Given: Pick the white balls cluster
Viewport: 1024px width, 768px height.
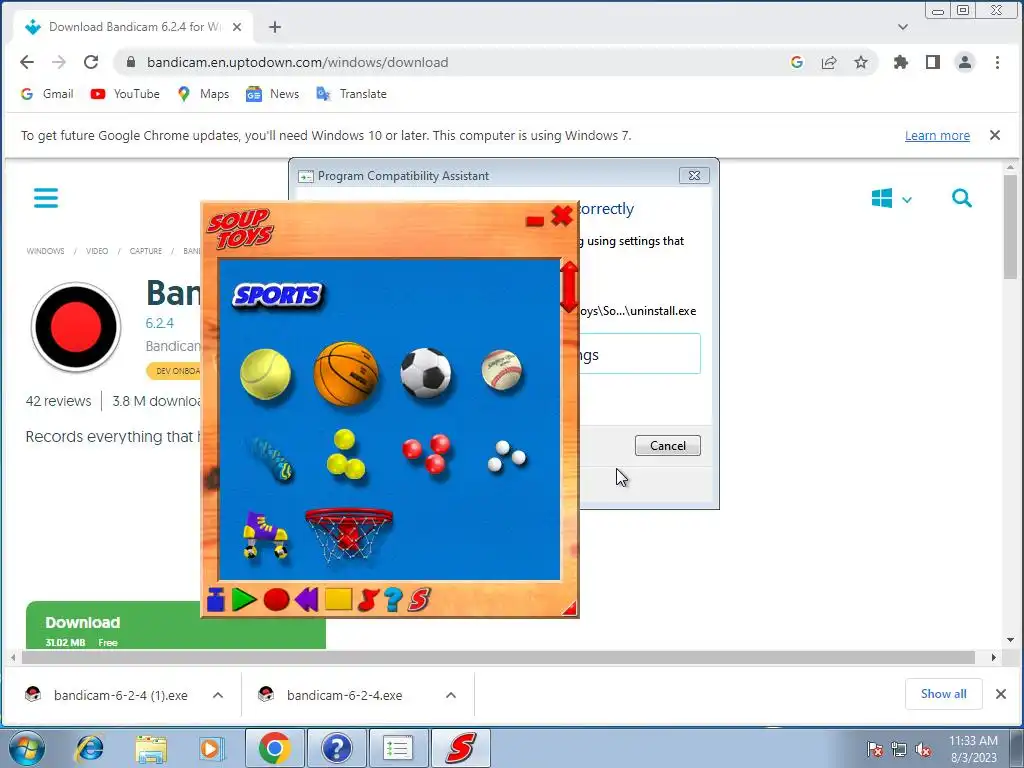Looking at the screenshot, I should (507, 456).
